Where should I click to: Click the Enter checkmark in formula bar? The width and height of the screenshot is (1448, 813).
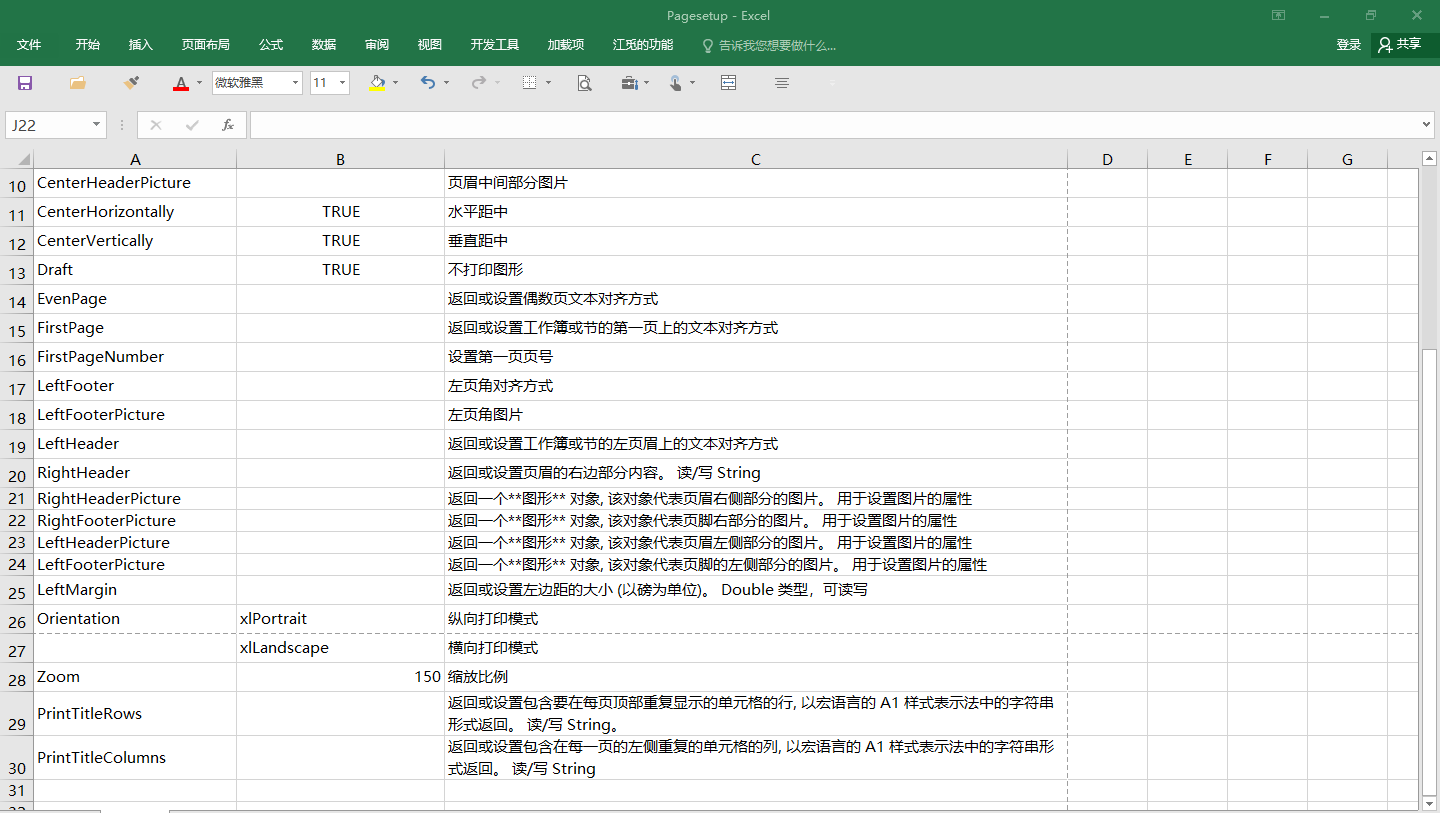tap(192, 125)
